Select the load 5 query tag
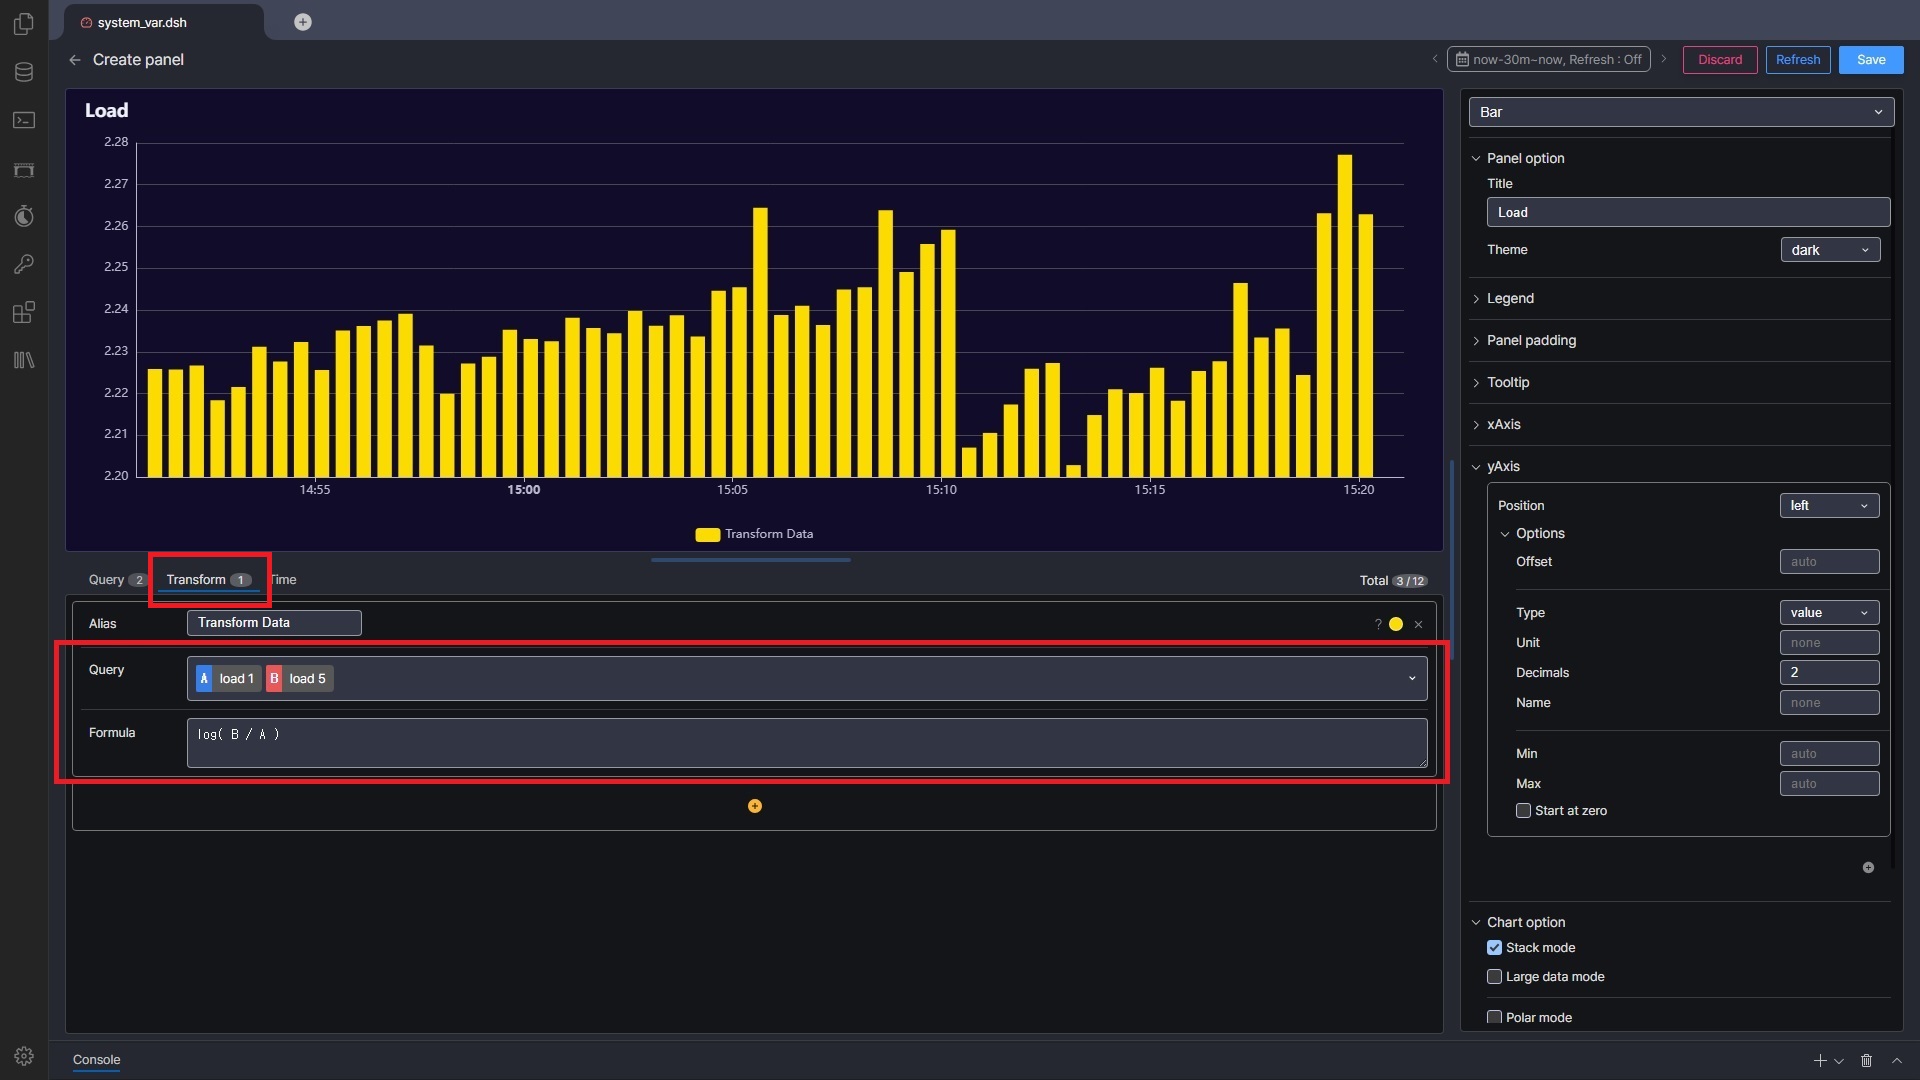This screenshot has height=1080, width=1920. click(x=299, y=679)
